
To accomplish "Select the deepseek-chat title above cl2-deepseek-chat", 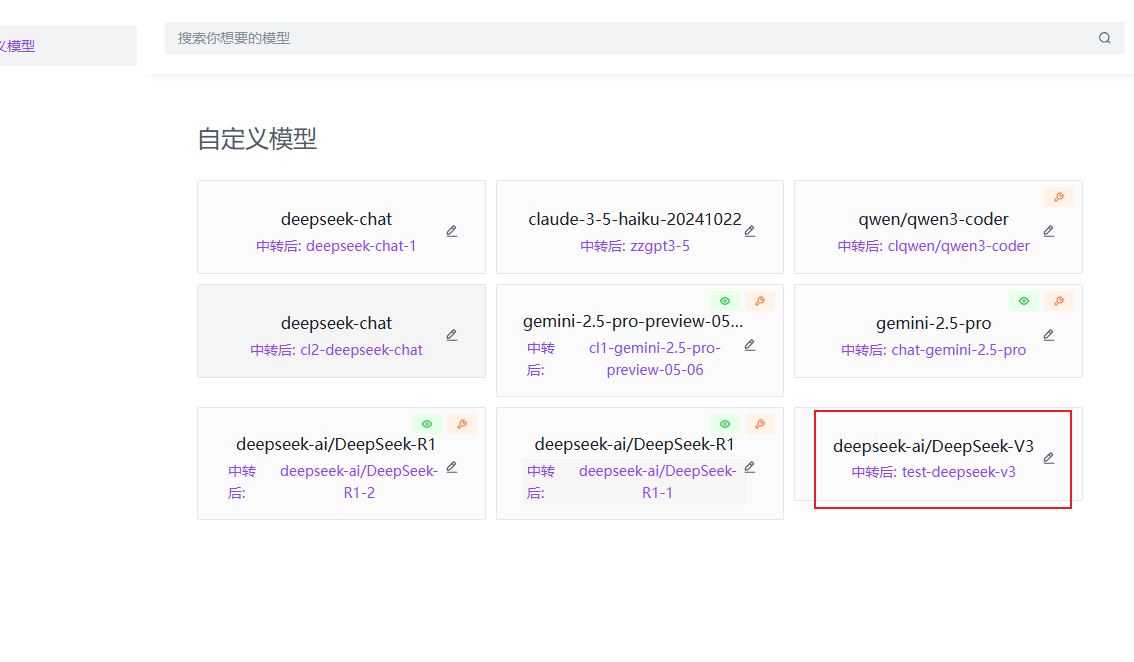I will tap(336, 323).
